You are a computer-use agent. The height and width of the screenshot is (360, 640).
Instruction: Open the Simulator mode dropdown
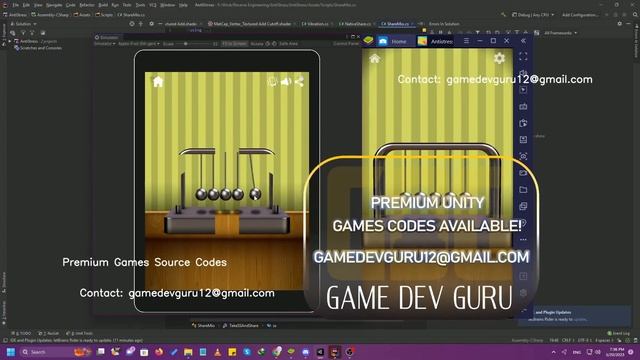104,44
